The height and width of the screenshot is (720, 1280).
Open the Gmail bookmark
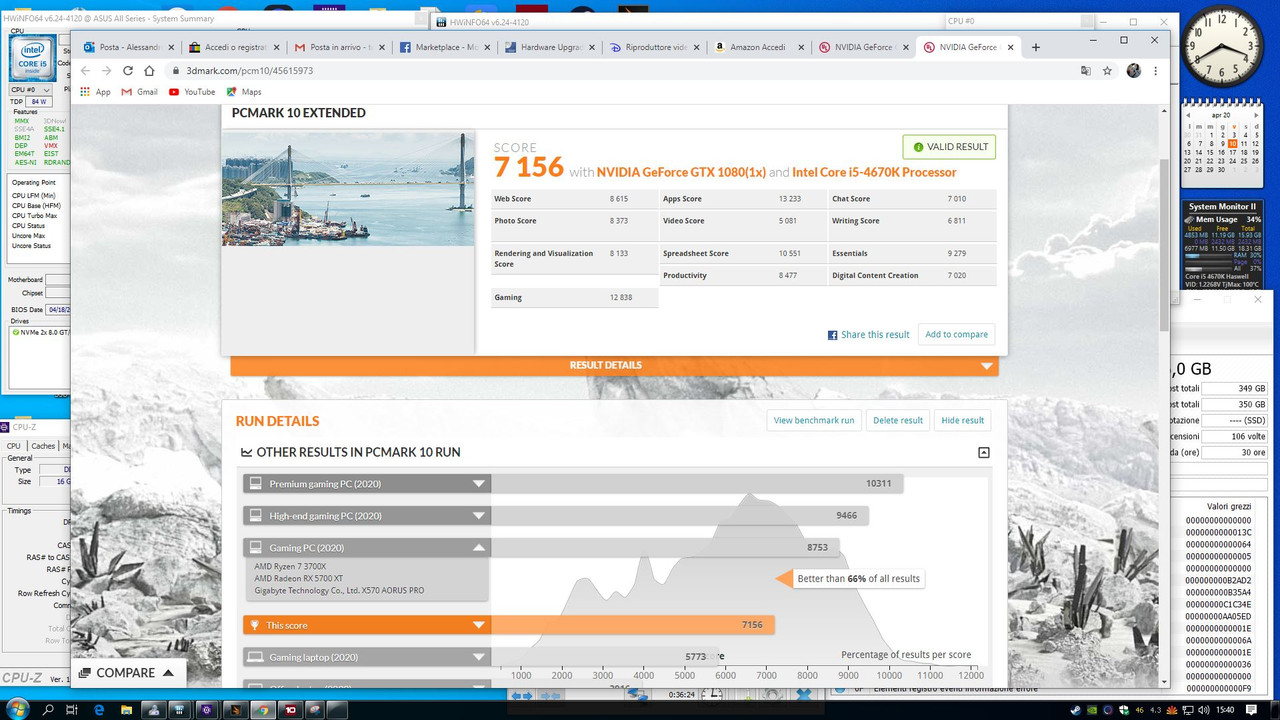(x=140, y=92)
